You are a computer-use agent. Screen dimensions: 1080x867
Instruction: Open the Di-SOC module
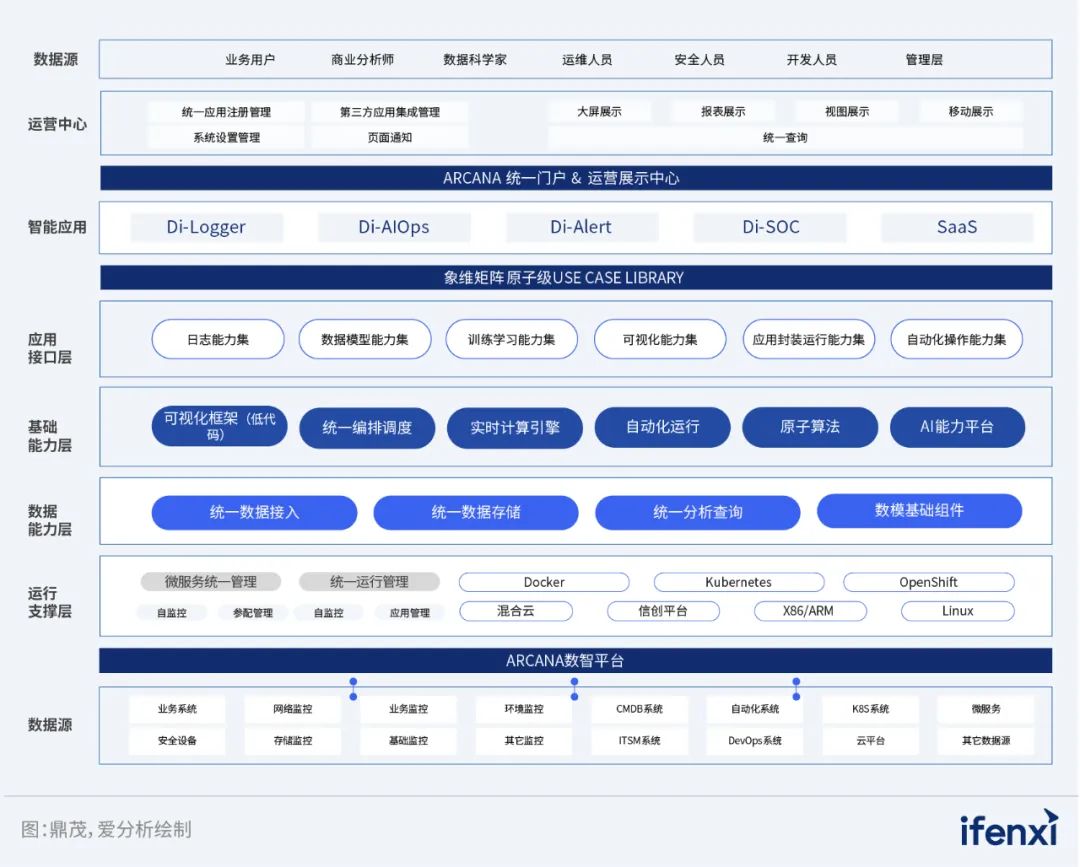tap(769, 227)
